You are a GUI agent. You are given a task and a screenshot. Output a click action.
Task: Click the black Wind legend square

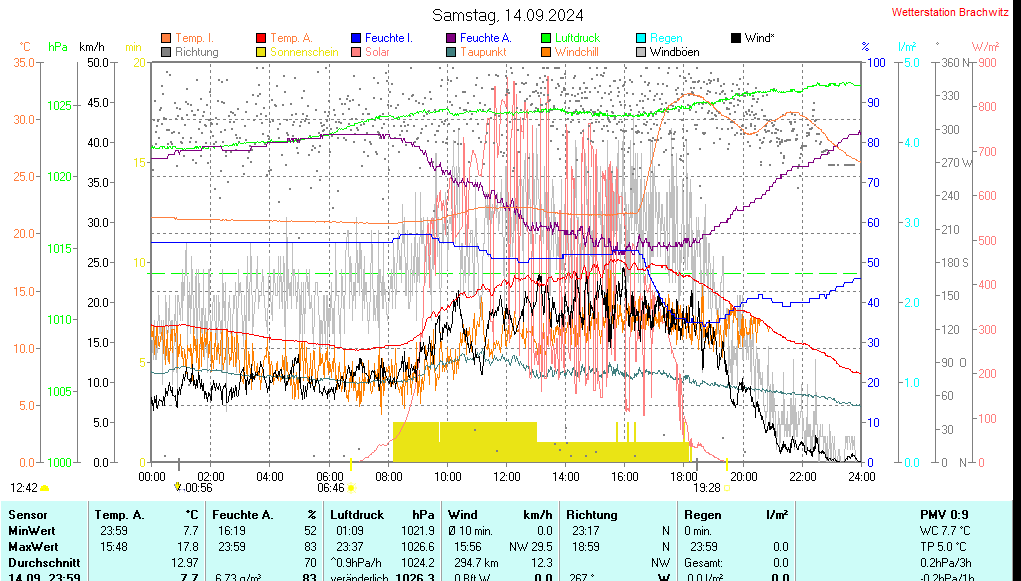click(736, 38)
